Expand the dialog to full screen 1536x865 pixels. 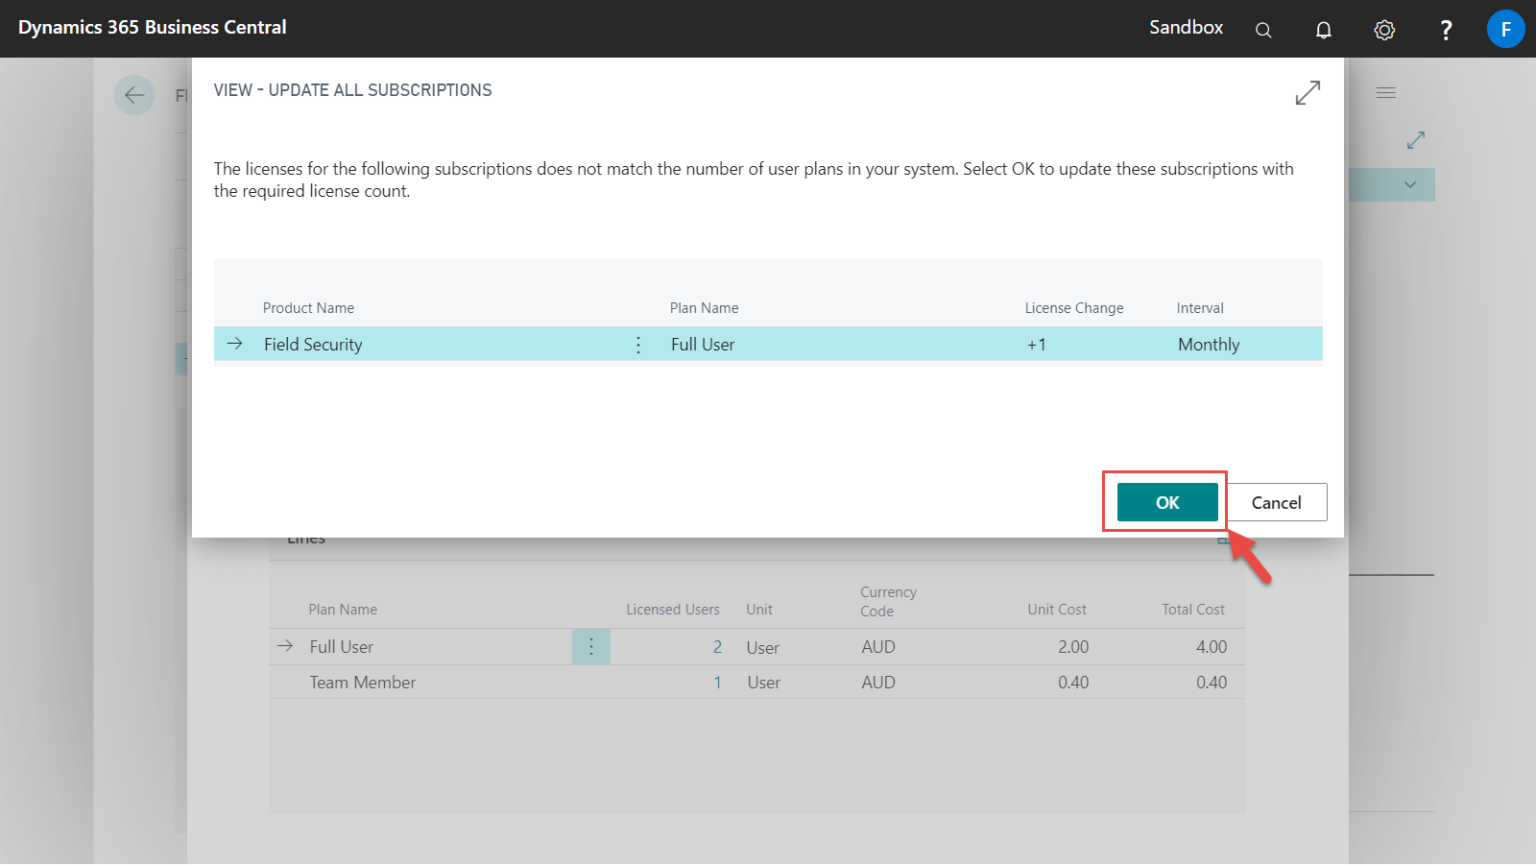1307,93
